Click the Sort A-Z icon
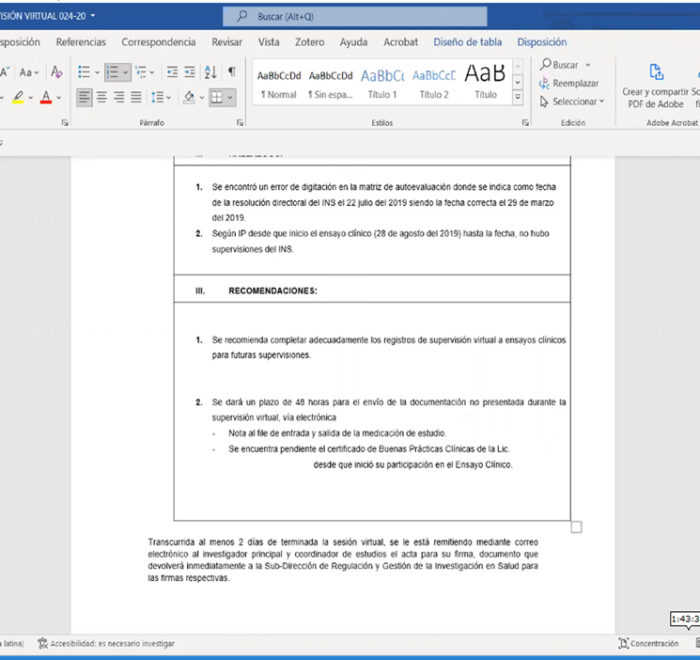The width and height of the screenshot is (700, 660). 210,72
